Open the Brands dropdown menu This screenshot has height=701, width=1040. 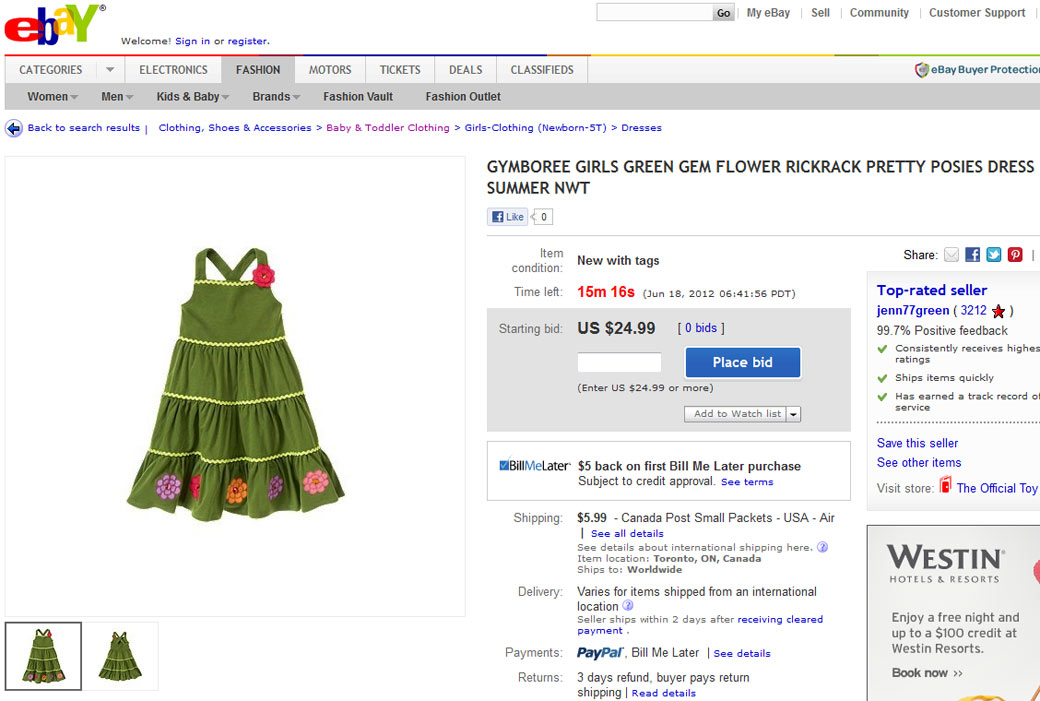pyautogui.click(x=276, y=97)
